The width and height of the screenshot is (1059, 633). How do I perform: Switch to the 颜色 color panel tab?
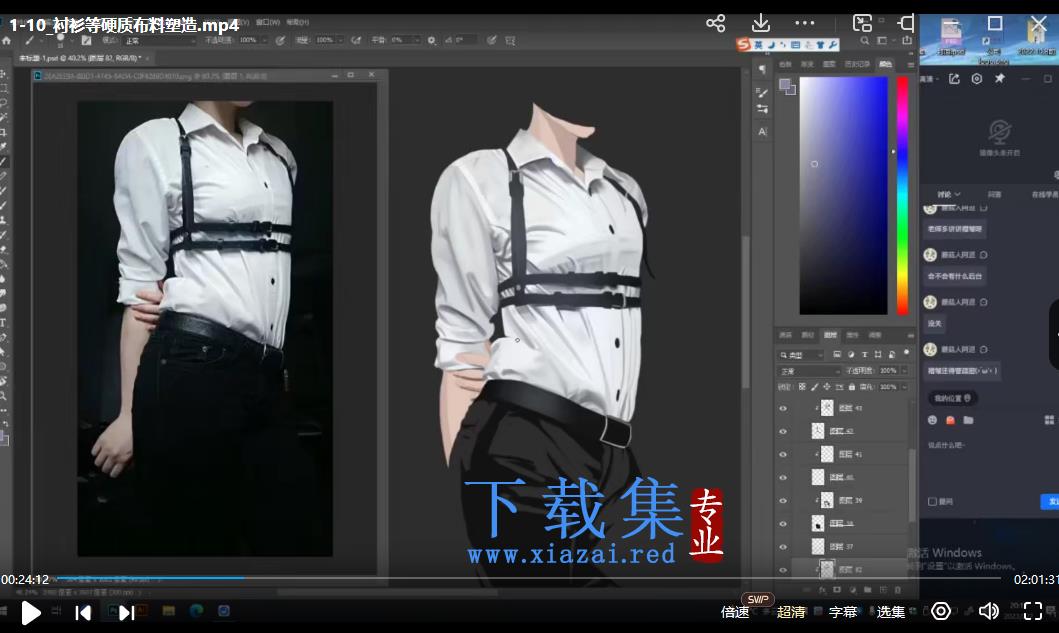pyautogui.click(x=885, y=64)
